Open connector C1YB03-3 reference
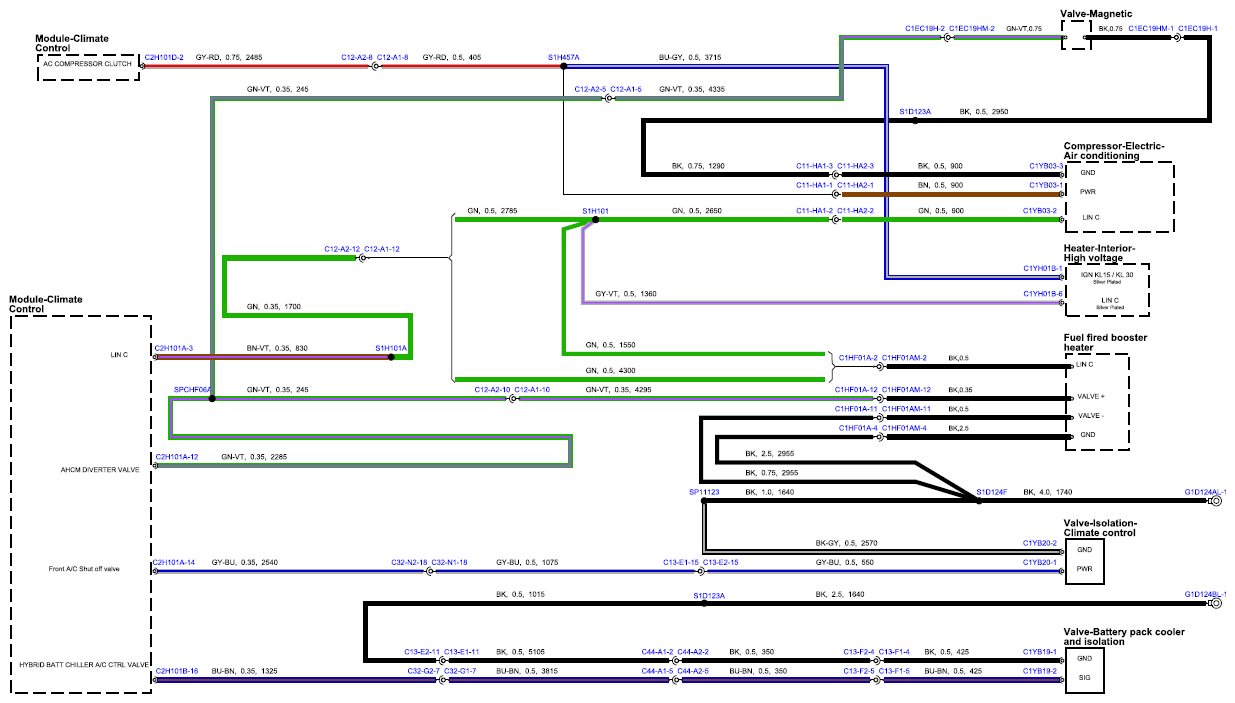The image size is (1235, 703). 1046,165
